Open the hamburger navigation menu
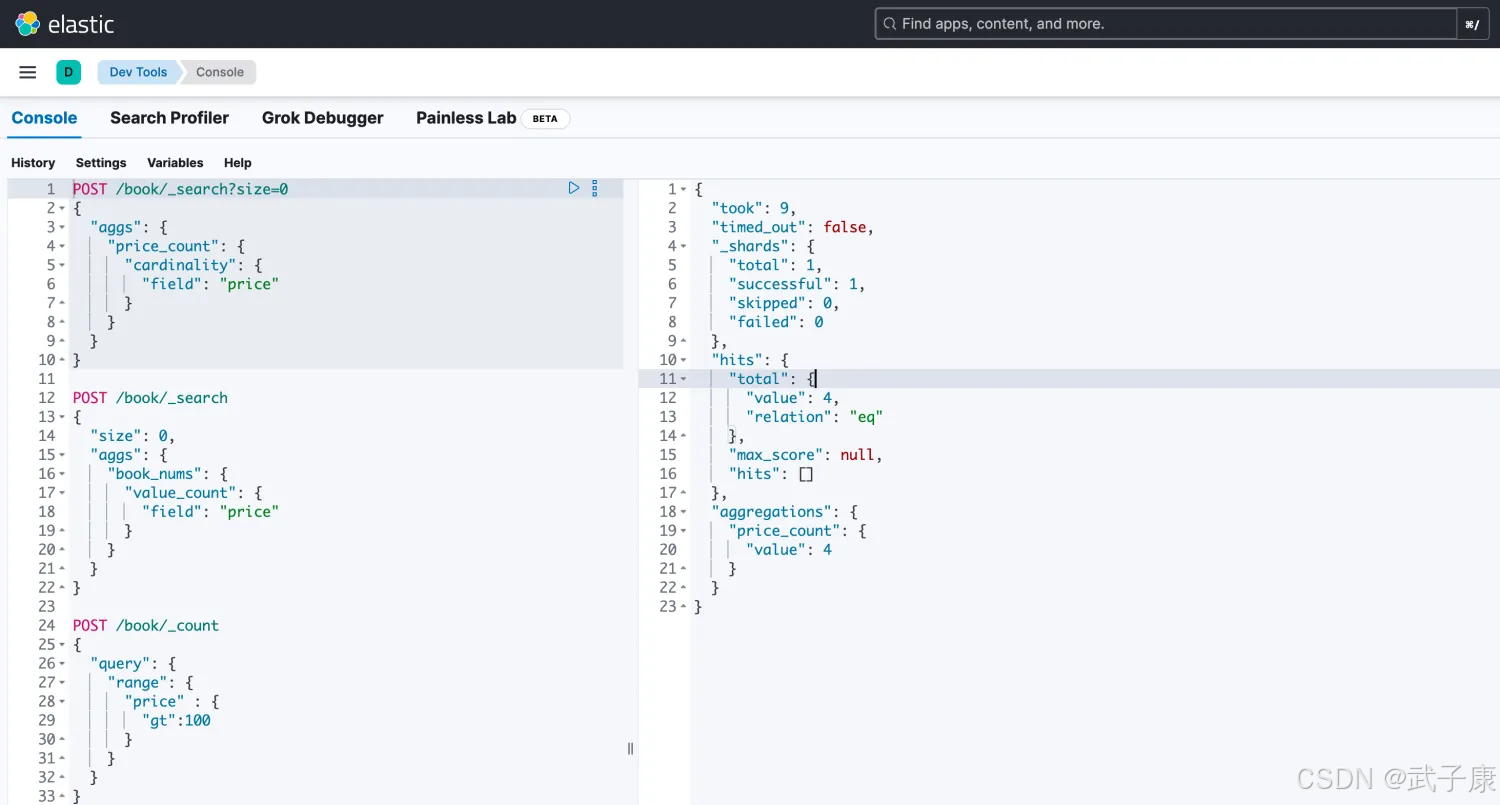 point(28,72)
